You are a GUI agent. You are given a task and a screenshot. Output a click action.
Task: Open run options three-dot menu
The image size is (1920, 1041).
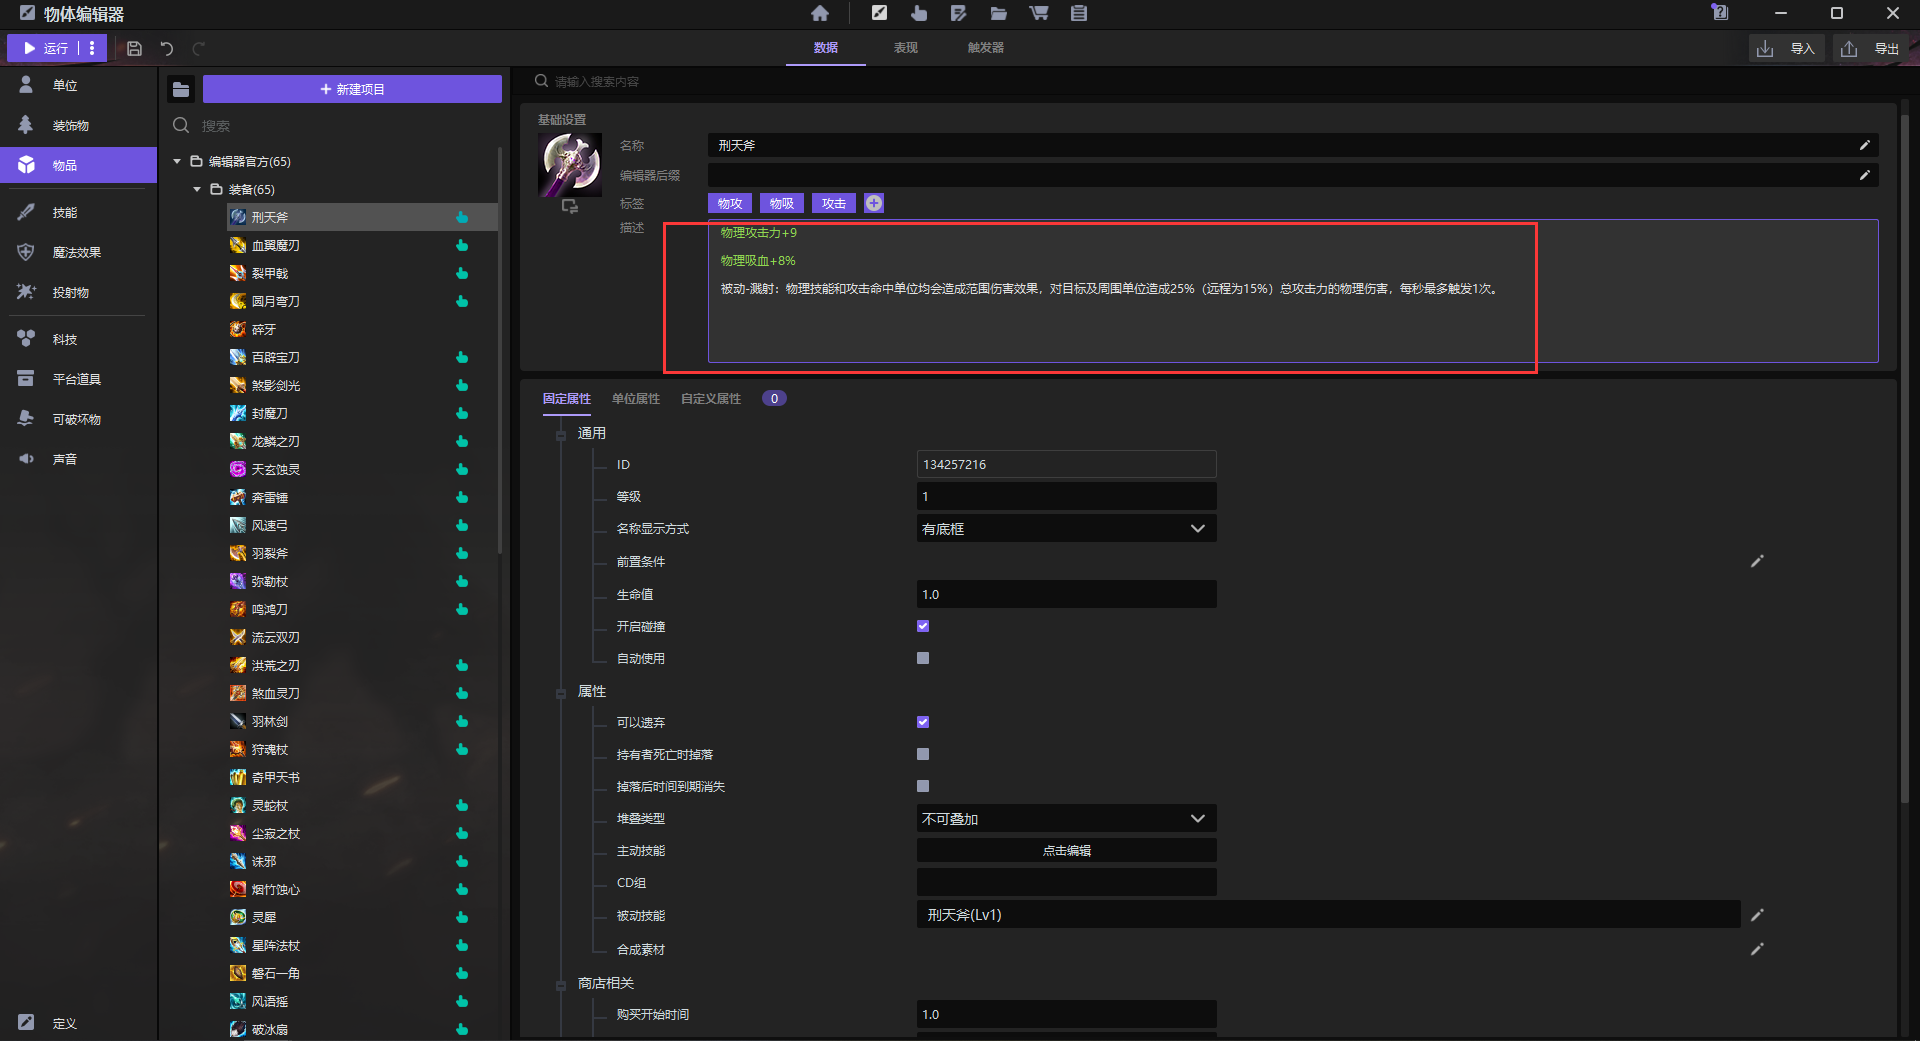[92, 48]
